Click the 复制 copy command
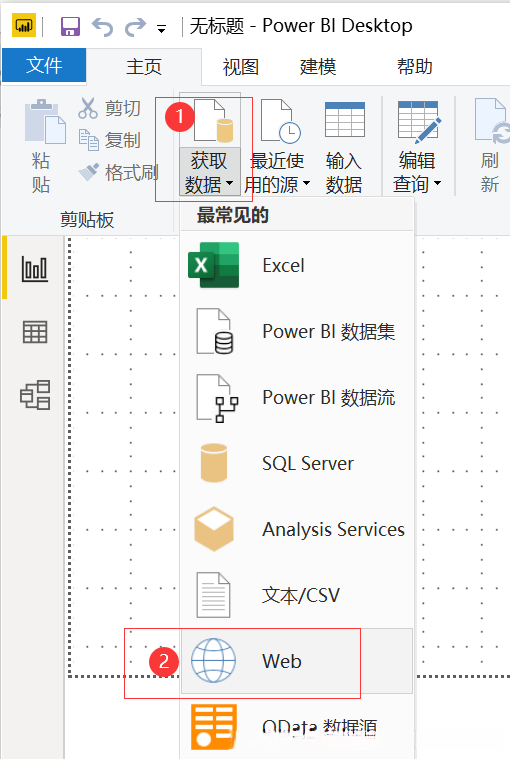 (109, 140)
